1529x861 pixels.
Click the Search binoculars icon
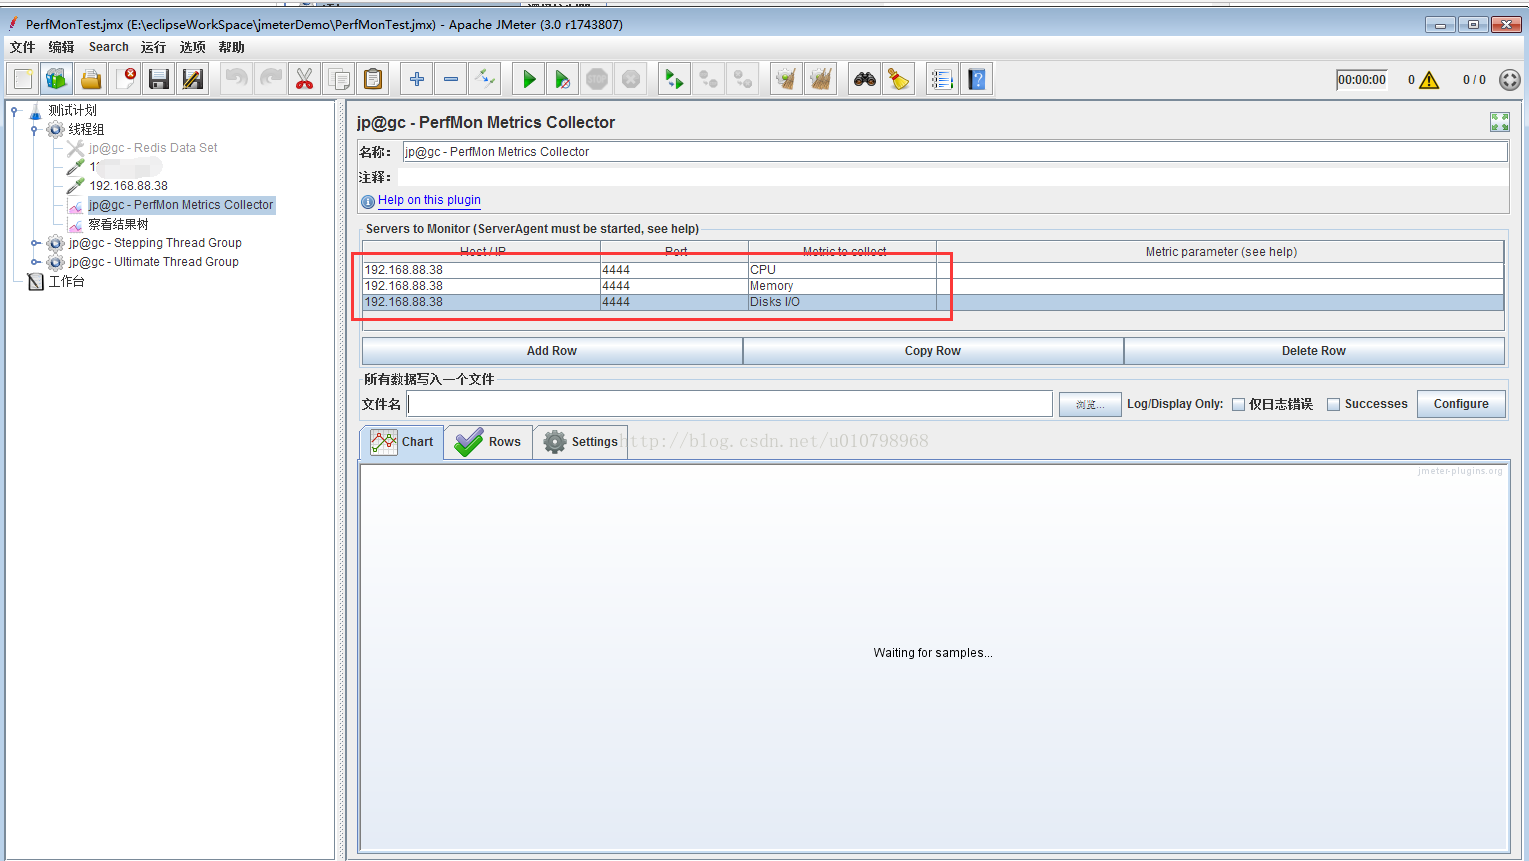click(x=865, y=79)
